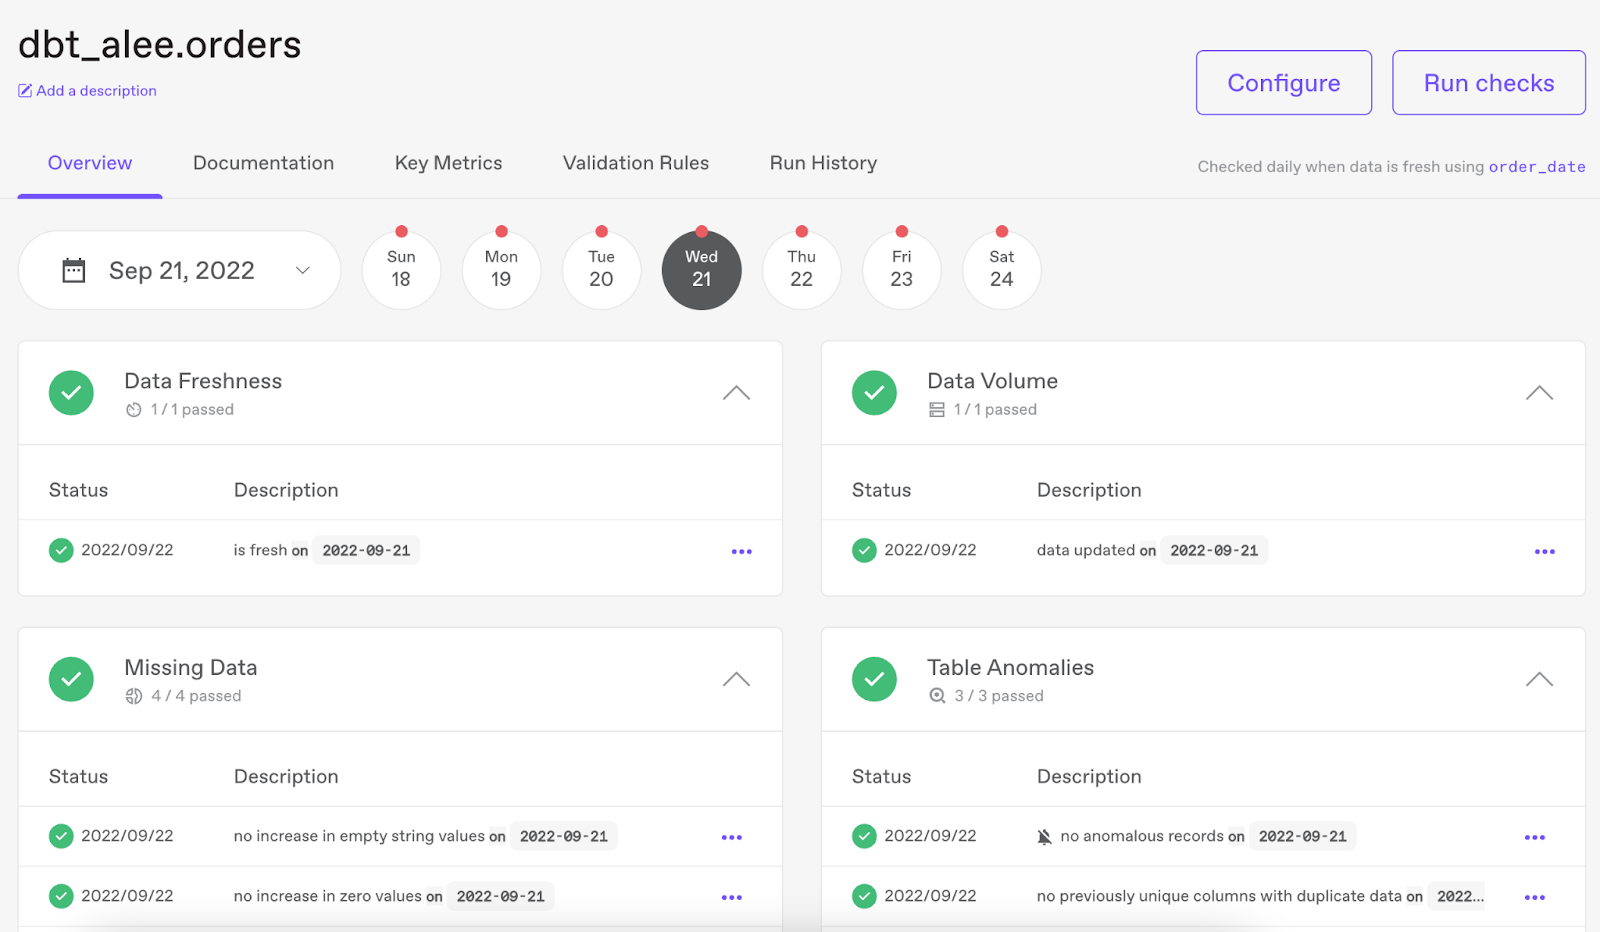This screenshot has height=932, width=1600.
Task: Collapse the Data Volume section
Action: (x=1539, y=393)
